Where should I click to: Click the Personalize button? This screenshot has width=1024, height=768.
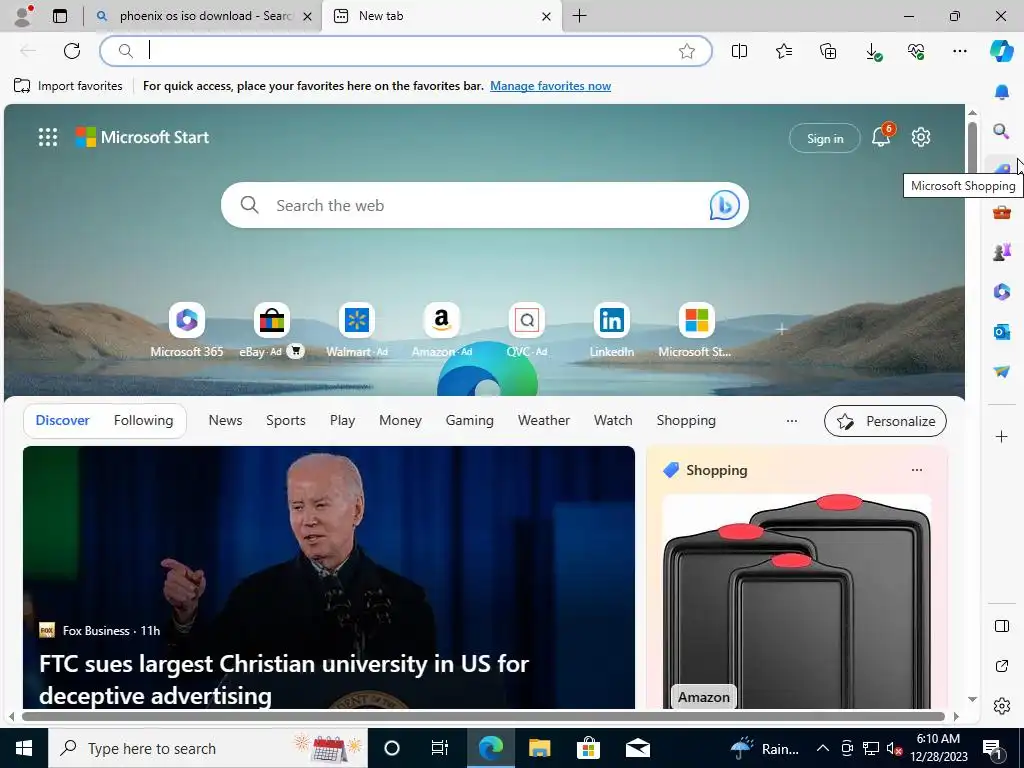tap(885, 421)
